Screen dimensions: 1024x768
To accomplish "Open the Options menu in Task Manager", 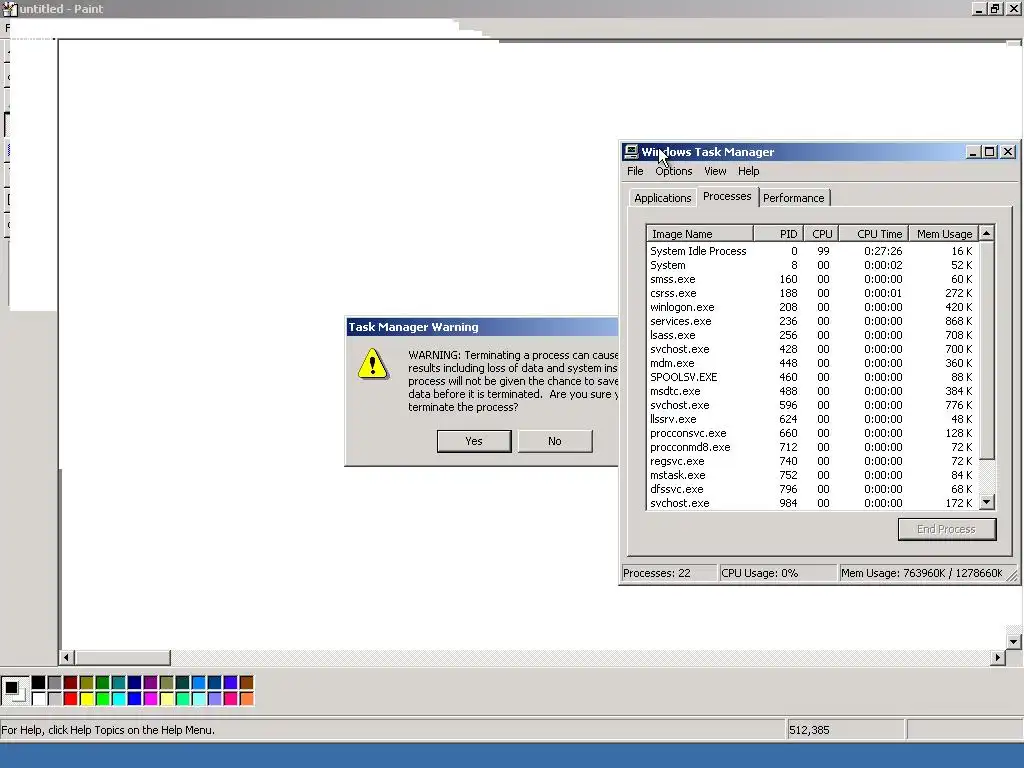I will coord(674,171).
